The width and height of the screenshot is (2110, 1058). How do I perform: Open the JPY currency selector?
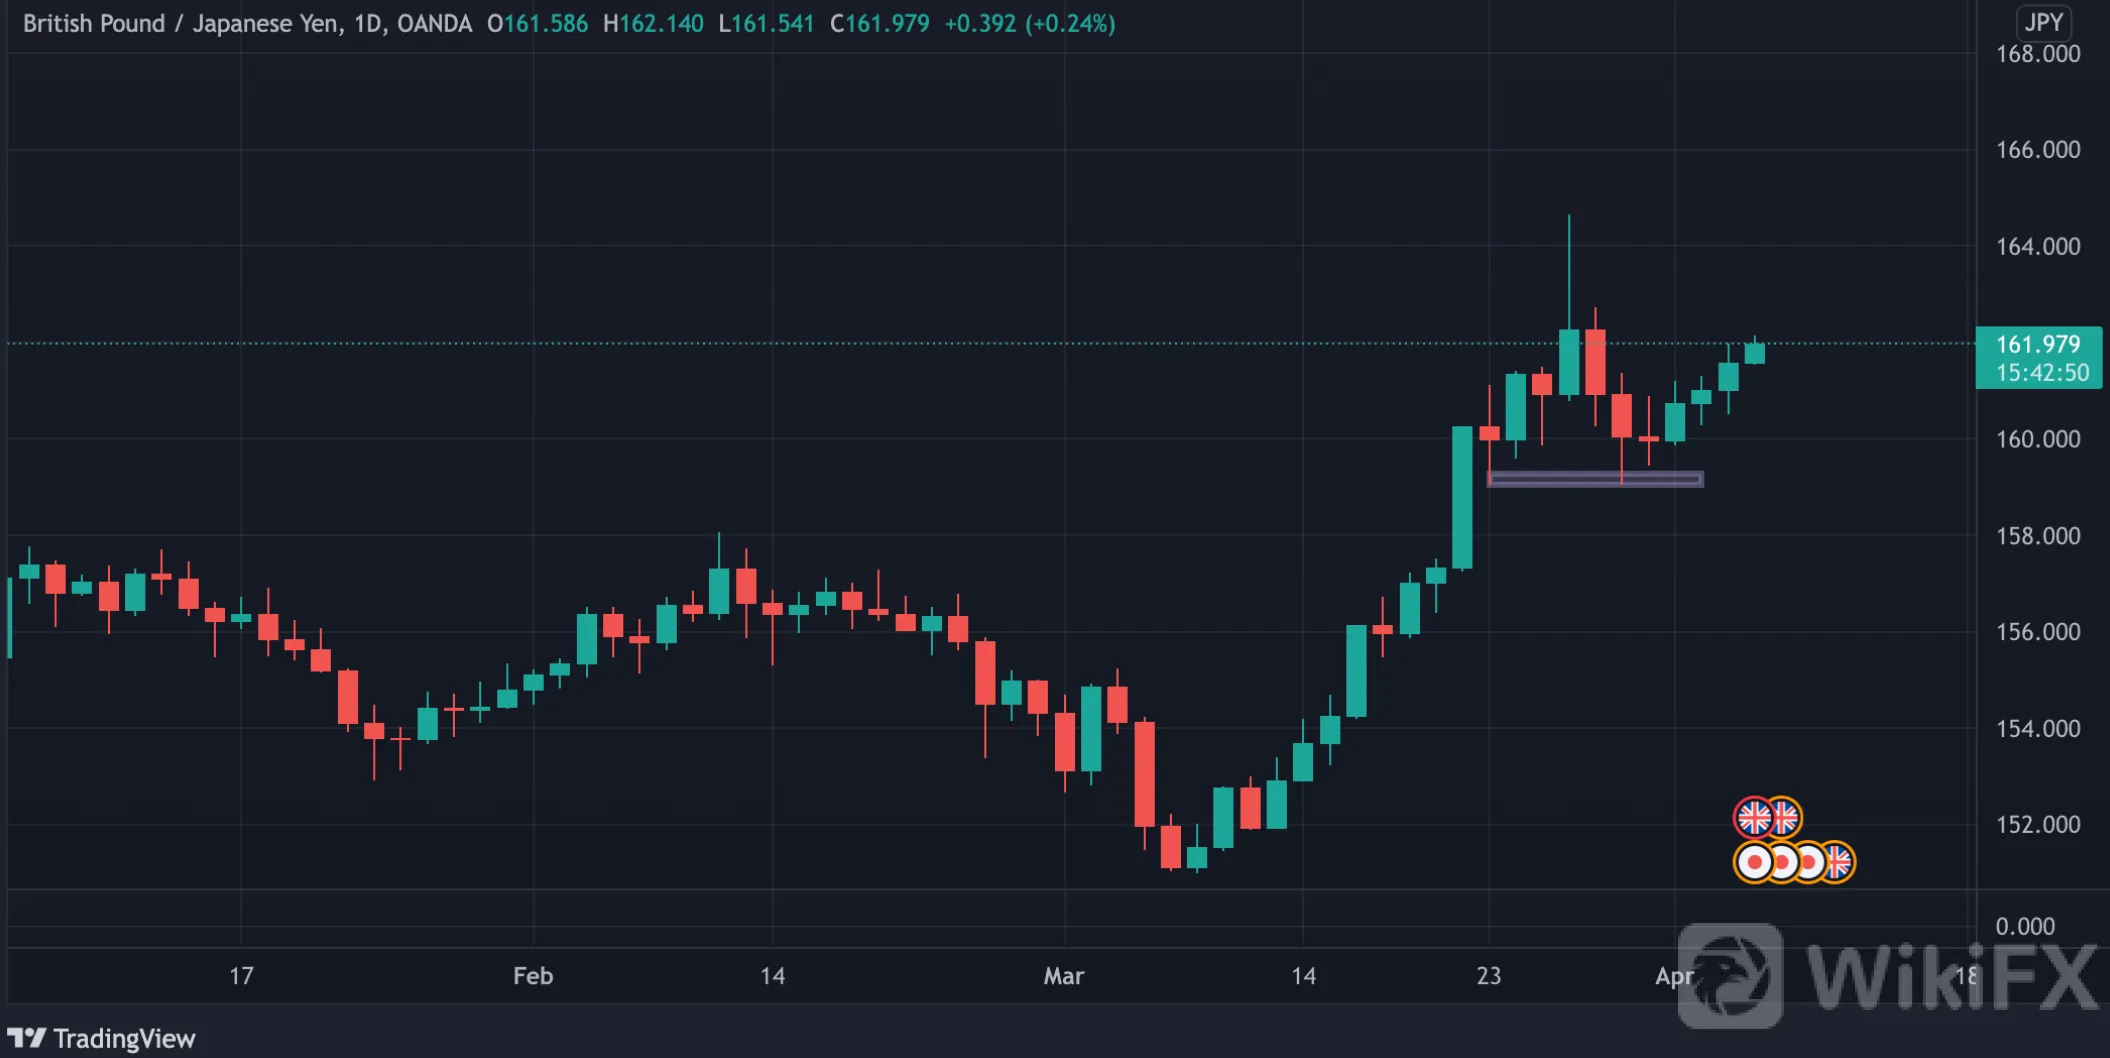click(x=2043, y=23)
